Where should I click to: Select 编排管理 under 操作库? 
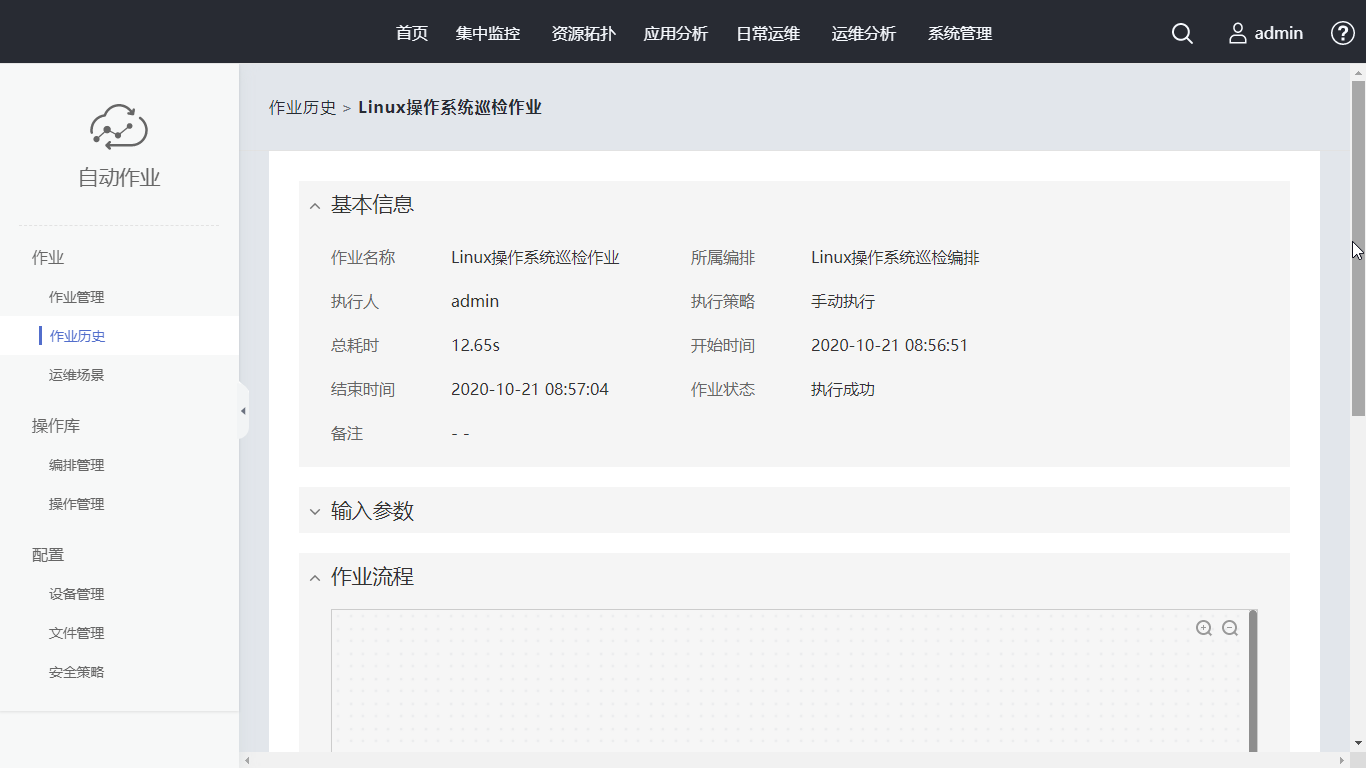pyautogui.click(x=77, y=465)
